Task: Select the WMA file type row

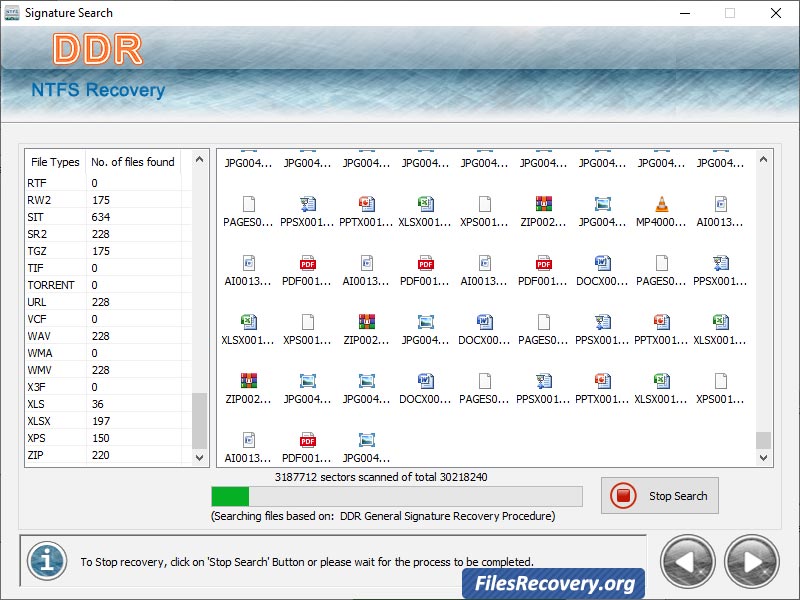Action: 109,353
